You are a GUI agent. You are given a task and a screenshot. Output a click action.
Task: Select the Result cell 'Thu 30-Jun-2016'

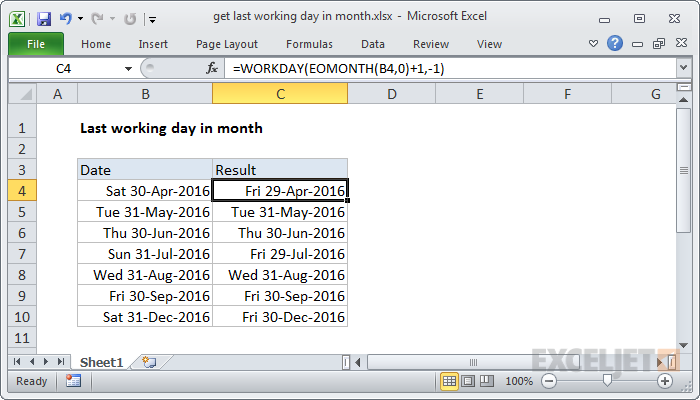coord(280,233)
